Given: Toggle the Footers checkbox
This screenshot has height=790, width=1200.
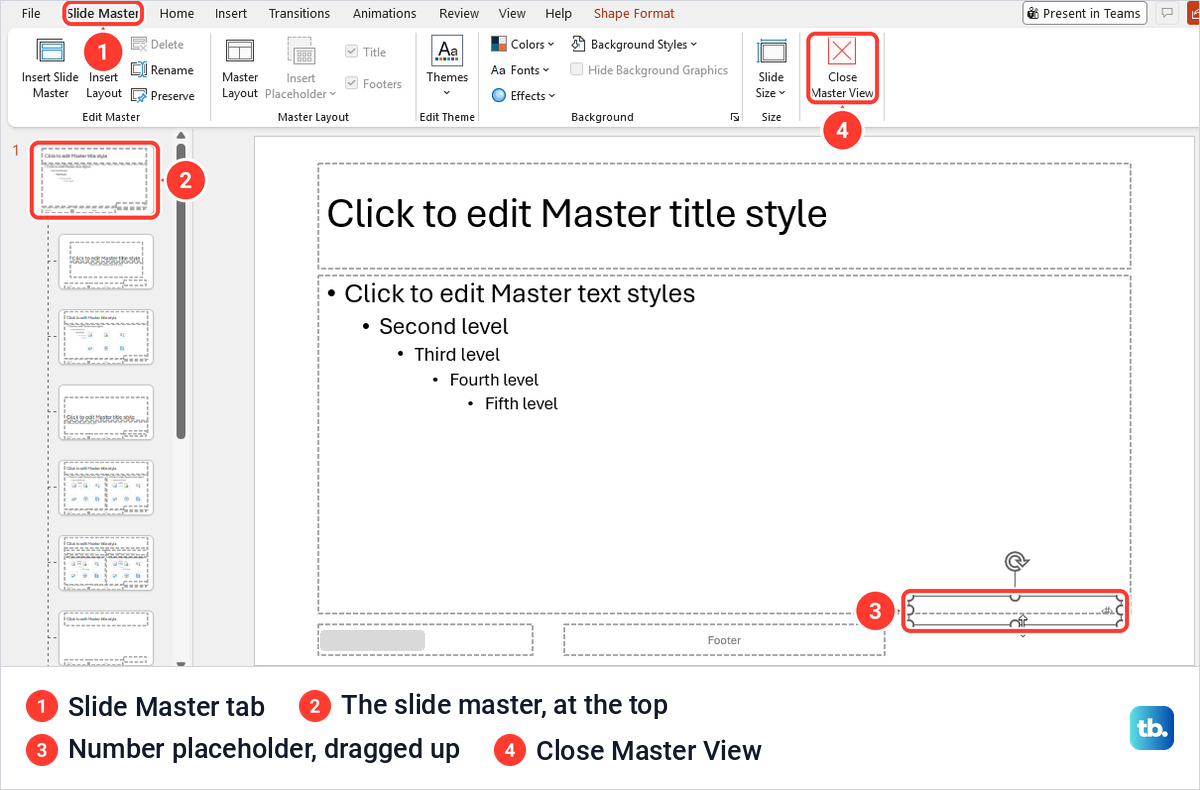Looking at the screenshot, I should coord(352,84).
